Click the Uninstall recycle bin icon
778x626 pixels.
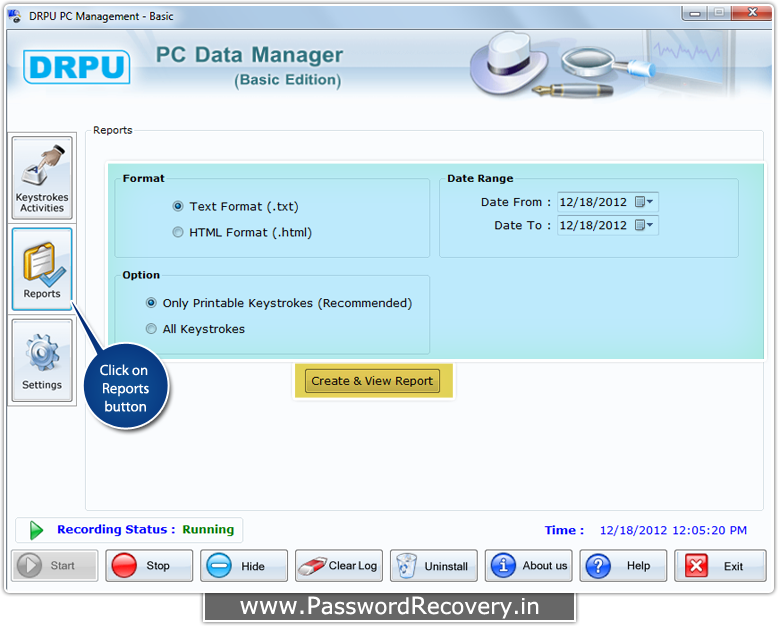pyautogui.click(x=407, y=566)
